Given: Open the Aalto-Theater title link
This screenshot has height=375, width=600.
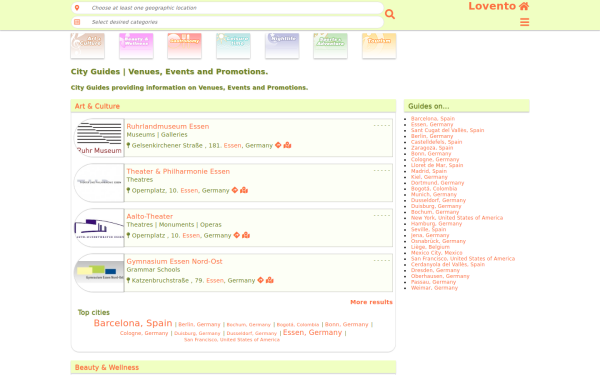Looking at the screenshot, I should (x=150, y=216).
